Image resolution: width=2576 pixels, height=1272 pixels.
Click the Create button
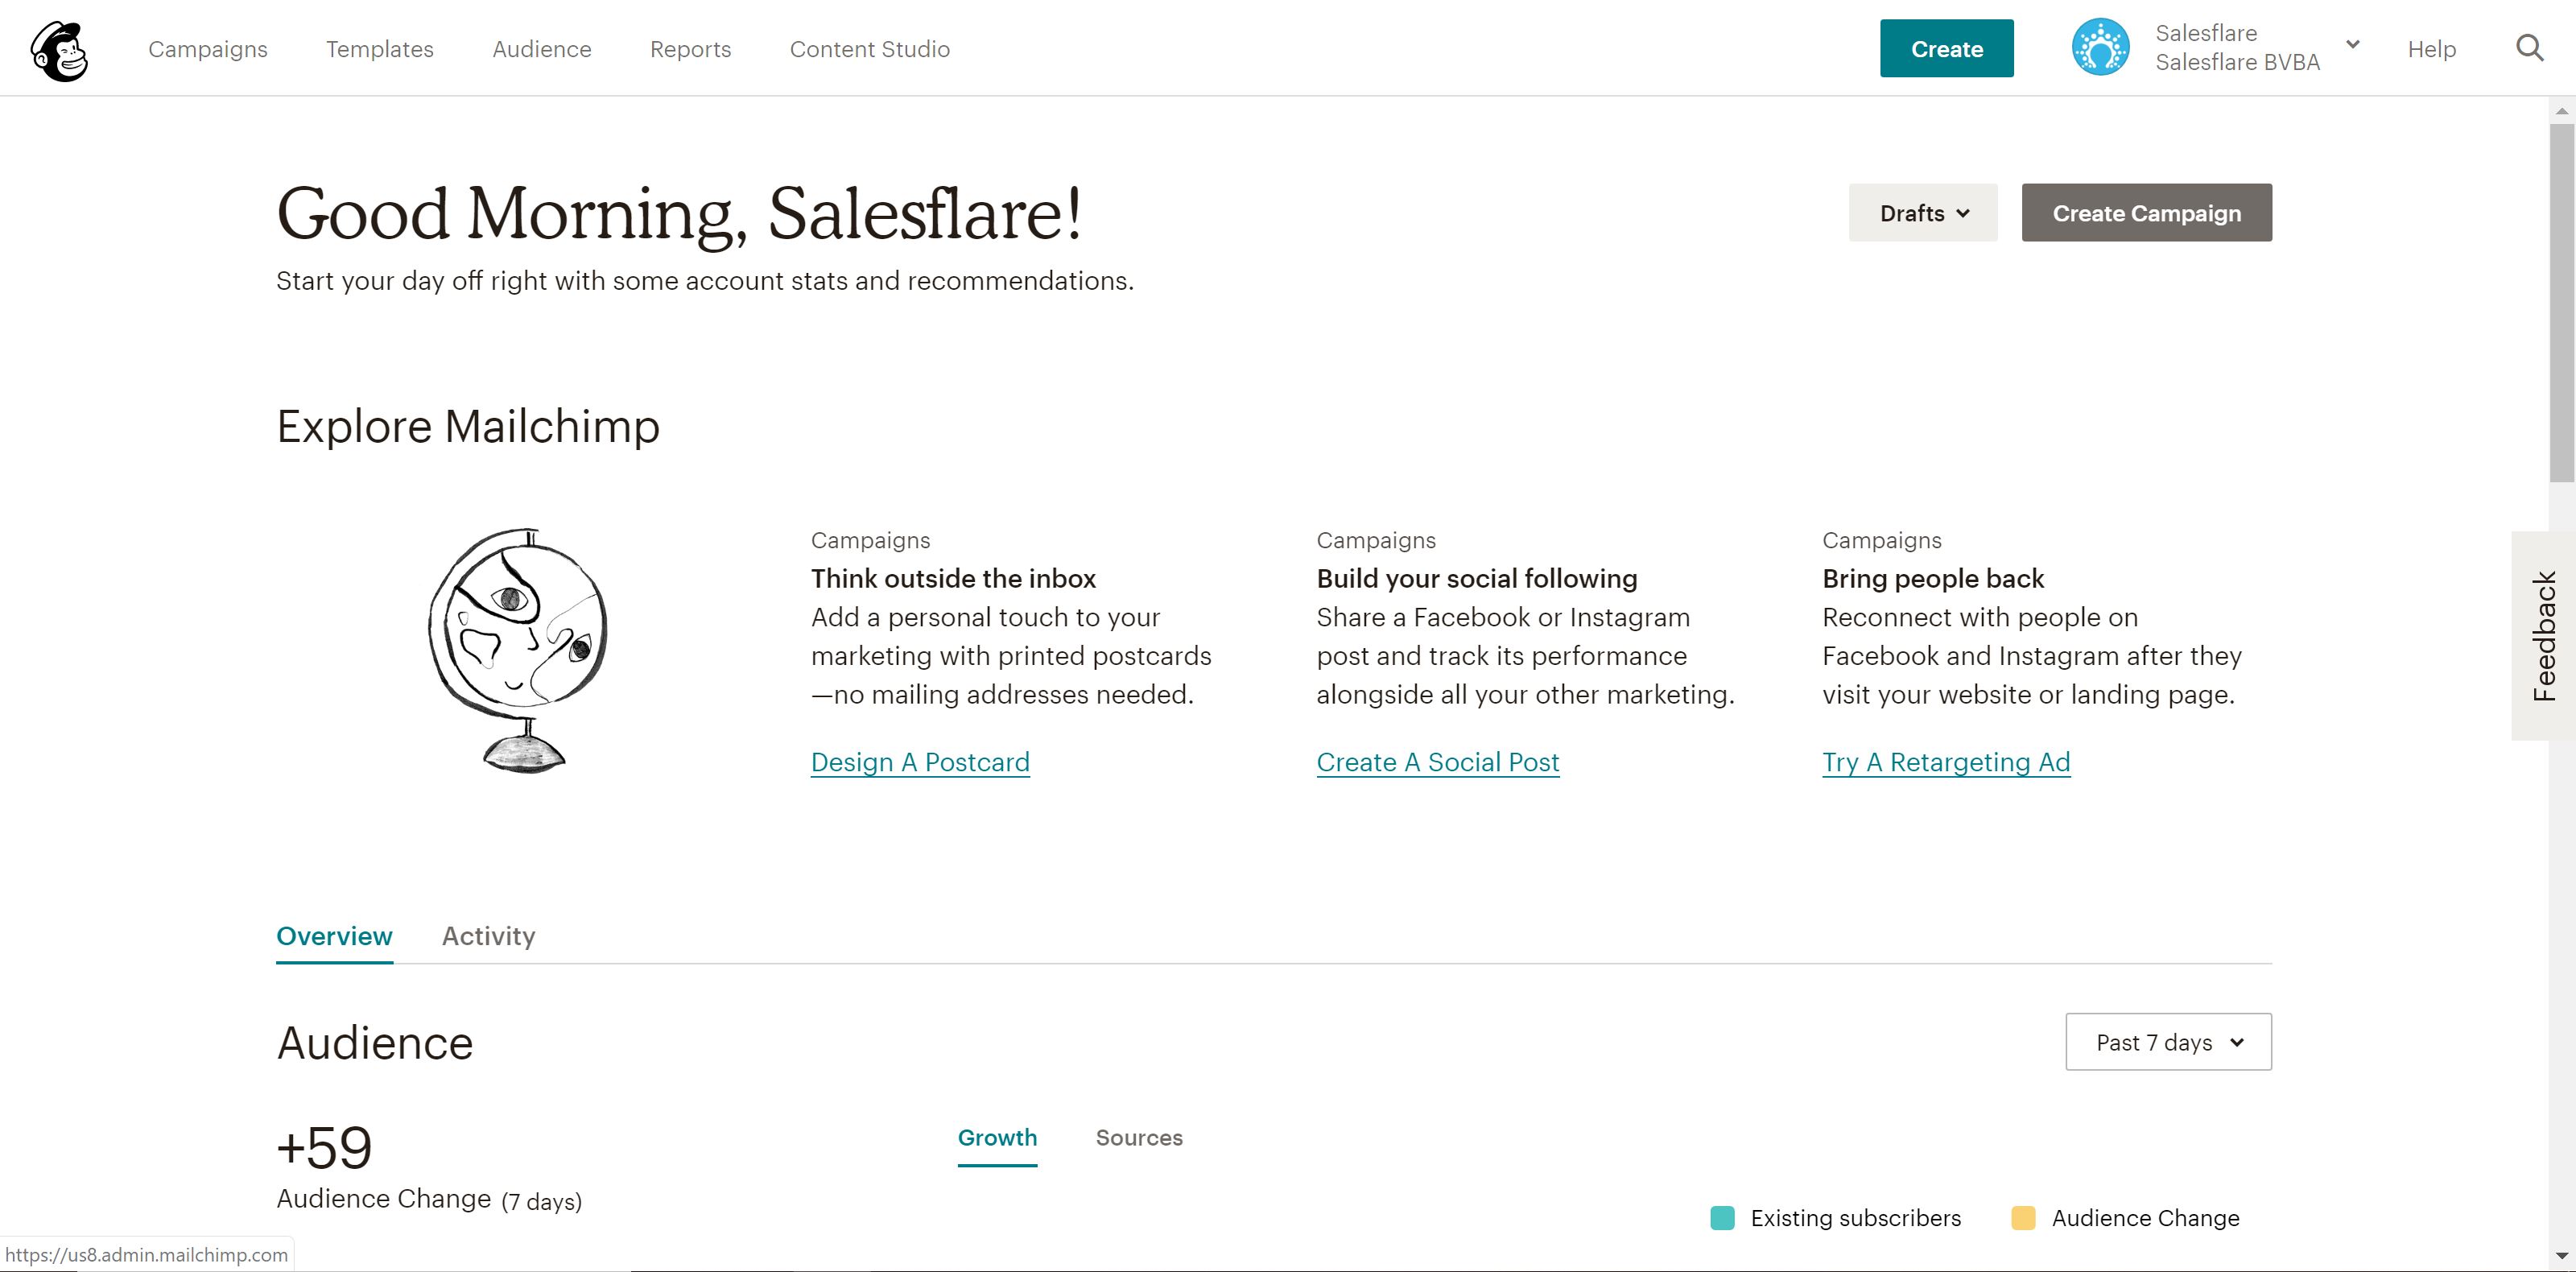pos(1945,48)
